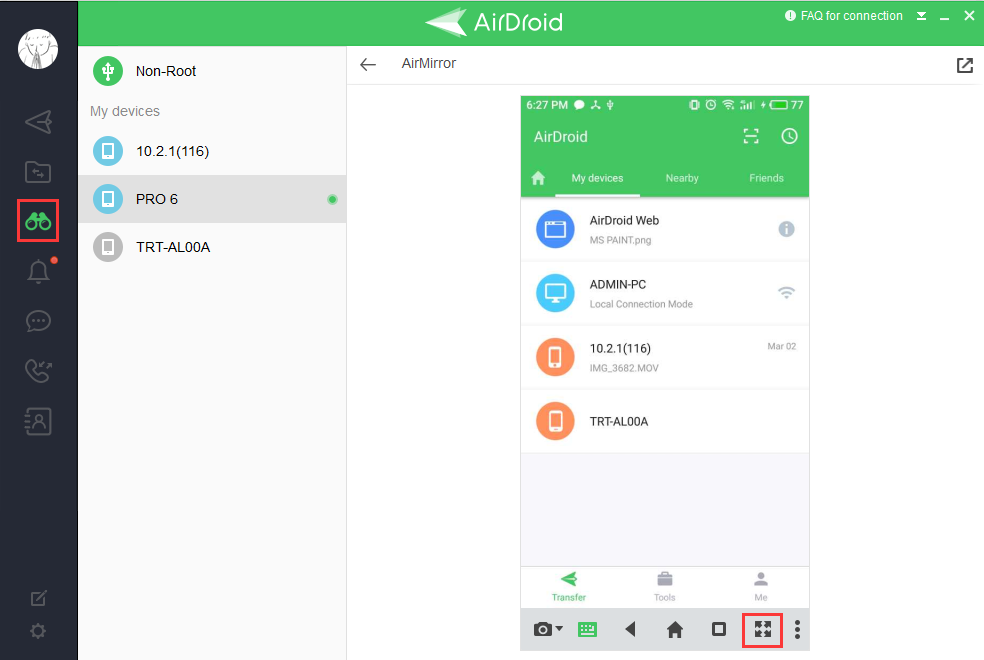
Task: Open ADMIN-PC device entry in phone
Action: [665, 294]
